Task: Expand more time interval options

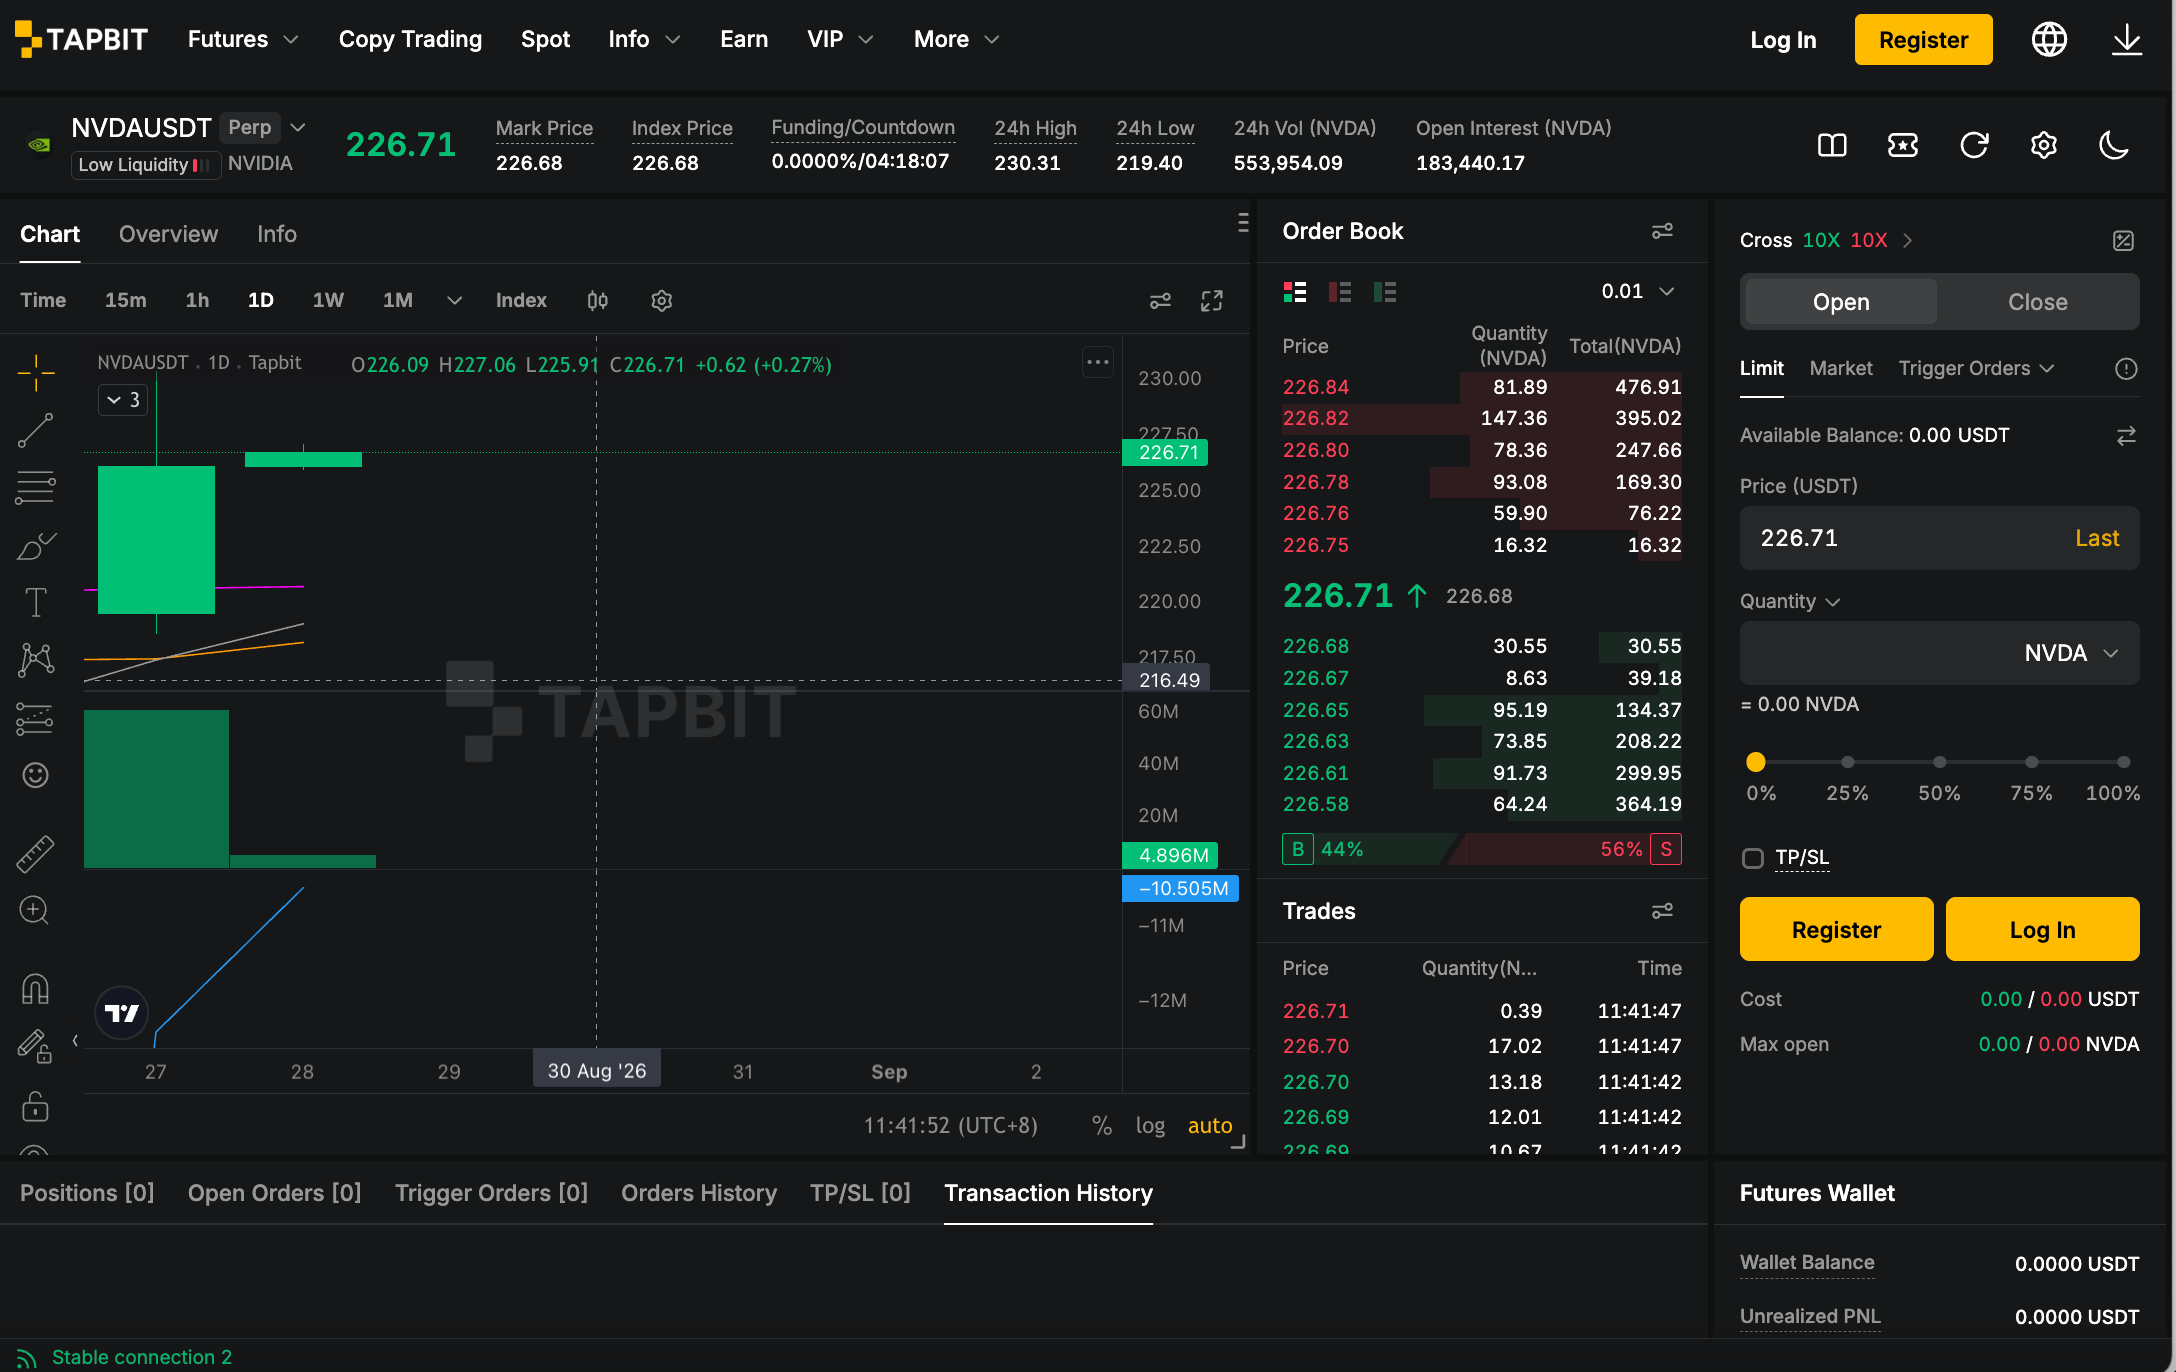Action: pyautogui.click(x=454, y=300)
